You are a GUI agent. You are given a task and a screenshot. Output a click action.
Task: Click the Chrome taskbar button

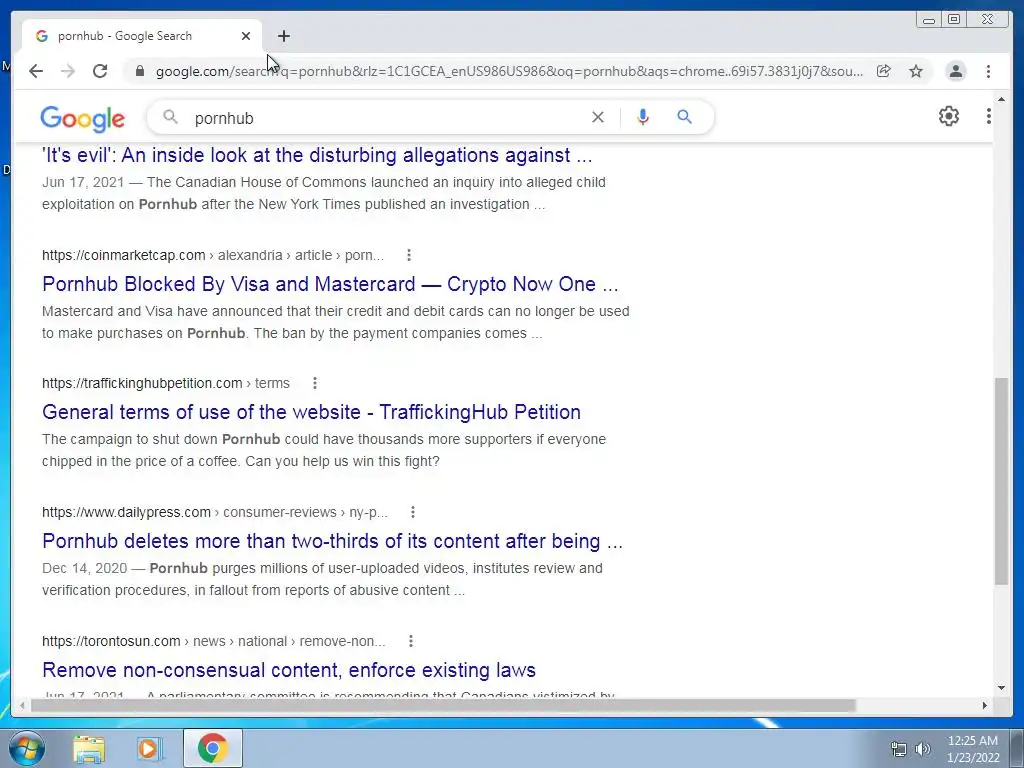click(213, 748)
